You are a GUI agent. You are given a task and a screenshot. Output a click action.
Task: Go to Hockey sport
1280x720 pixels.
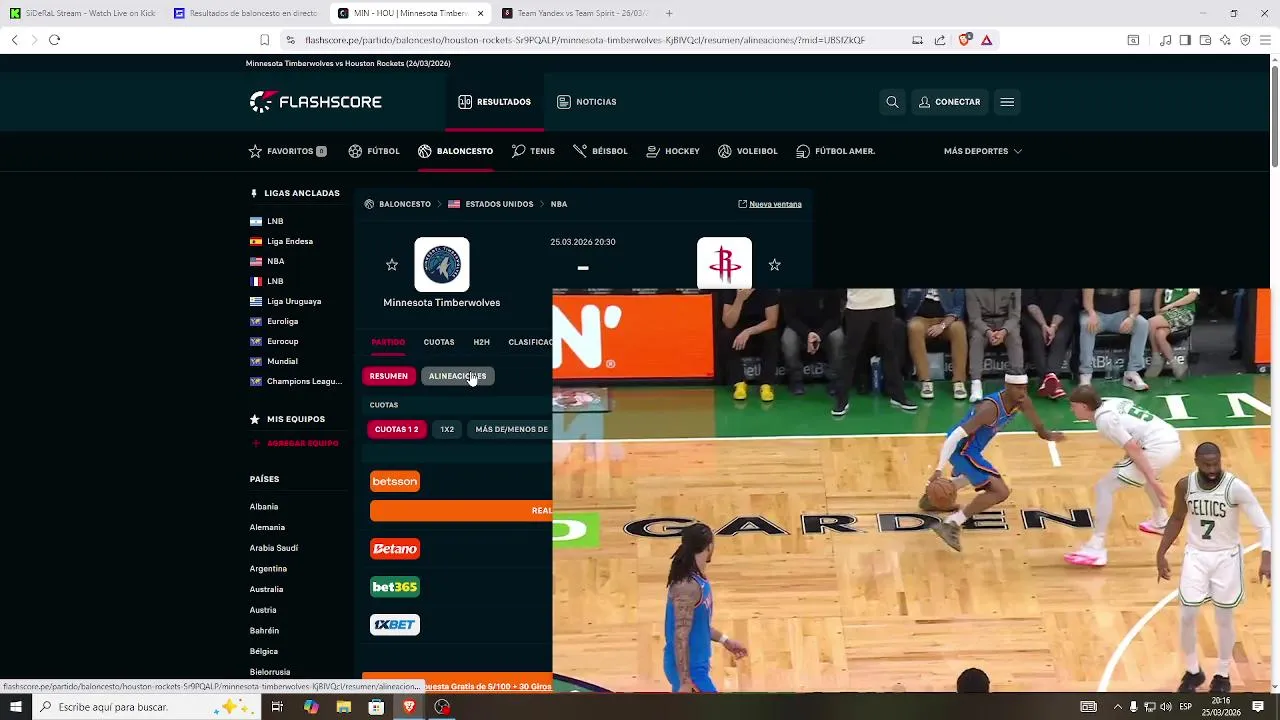tap(673, 151)
